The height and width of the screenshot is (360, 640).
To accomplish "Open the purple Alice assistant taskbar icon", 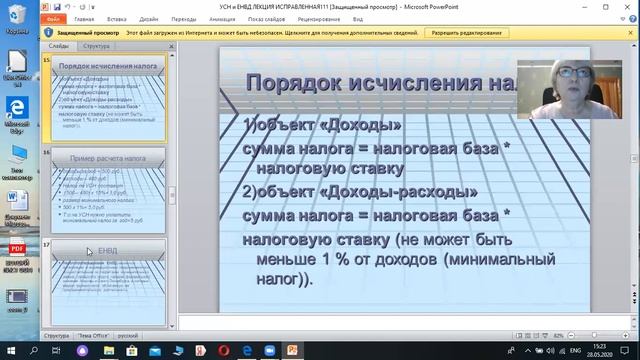I will 82,351.
